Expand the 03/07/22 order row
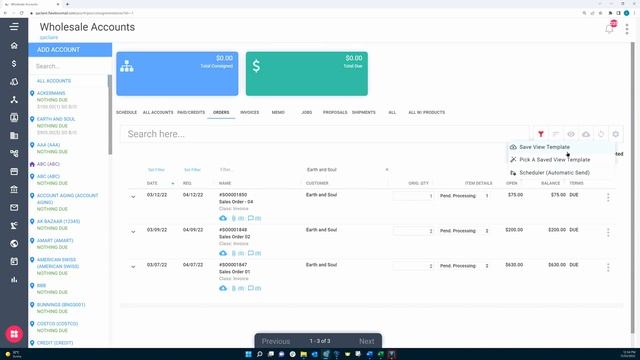 point(133,267)
